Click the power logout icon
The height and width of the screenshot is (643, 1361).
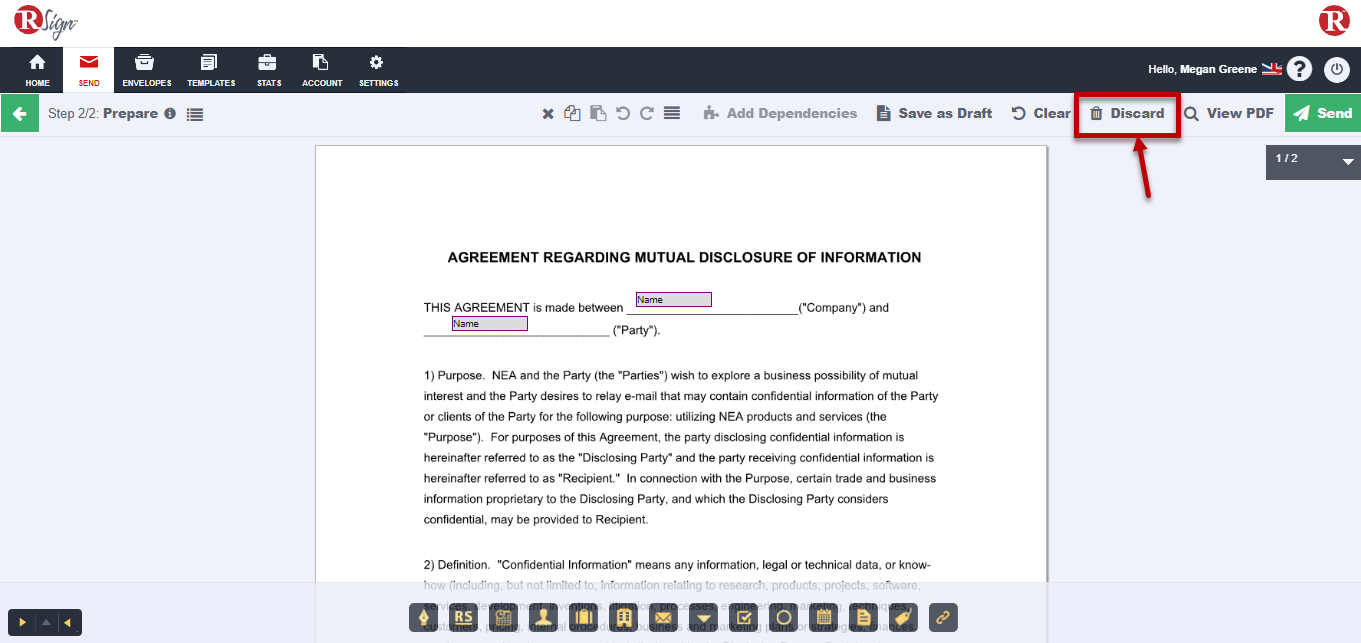1337,69
